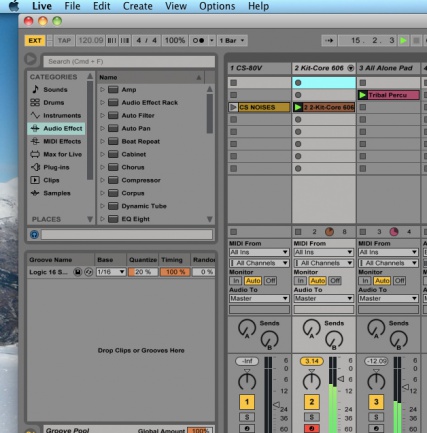Image resolution: width=427 pixels, height=433 pixels.
Task: Select the Plug-ins category
Action: [56, 167]
